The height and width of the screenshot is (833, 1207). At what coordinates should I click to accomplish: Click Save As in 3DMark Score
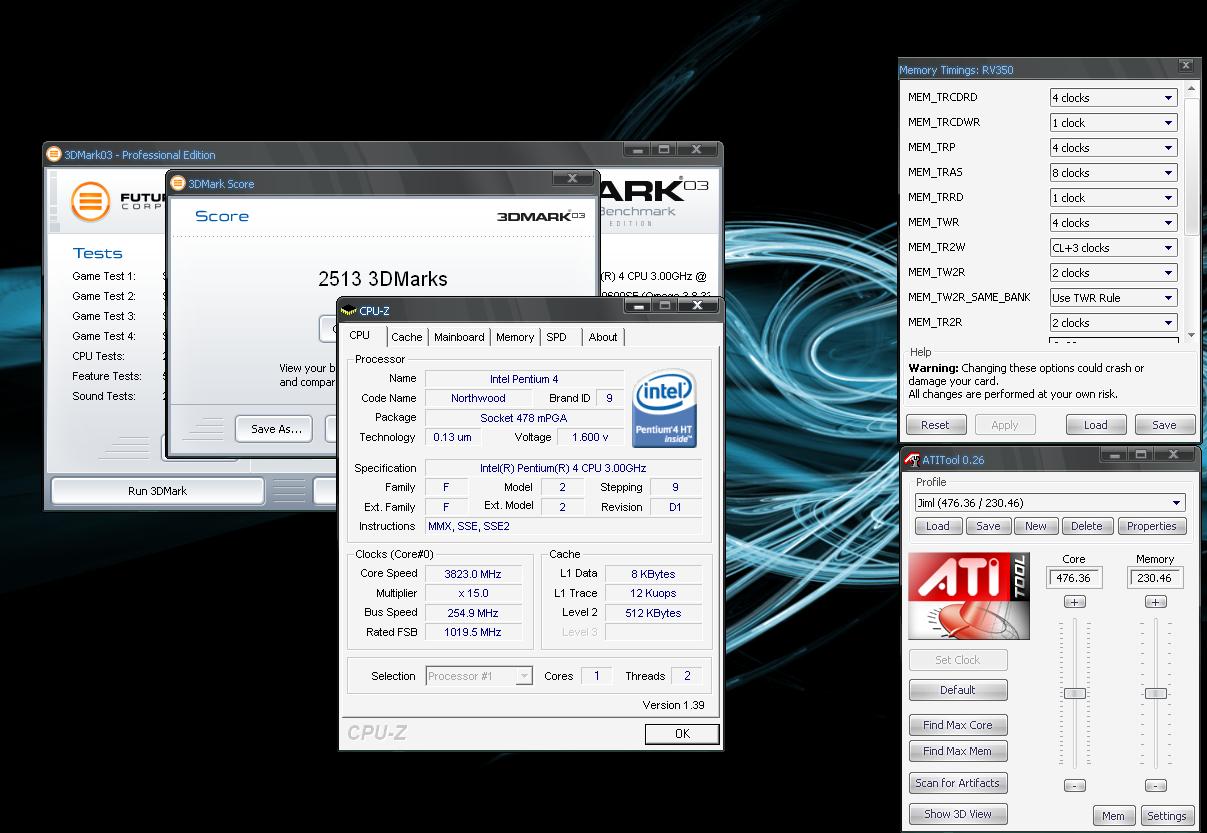click(x=276, y=429)
